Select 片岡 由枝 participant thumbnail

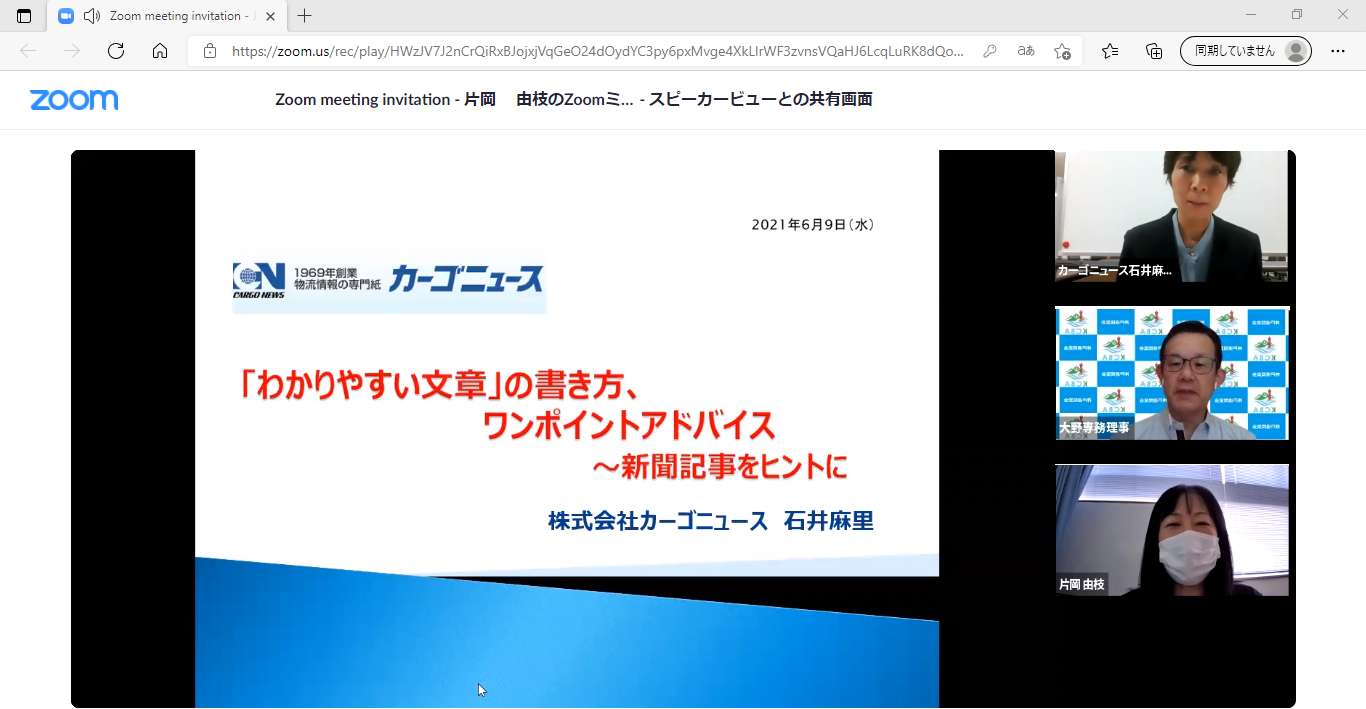pos(1172,530)
